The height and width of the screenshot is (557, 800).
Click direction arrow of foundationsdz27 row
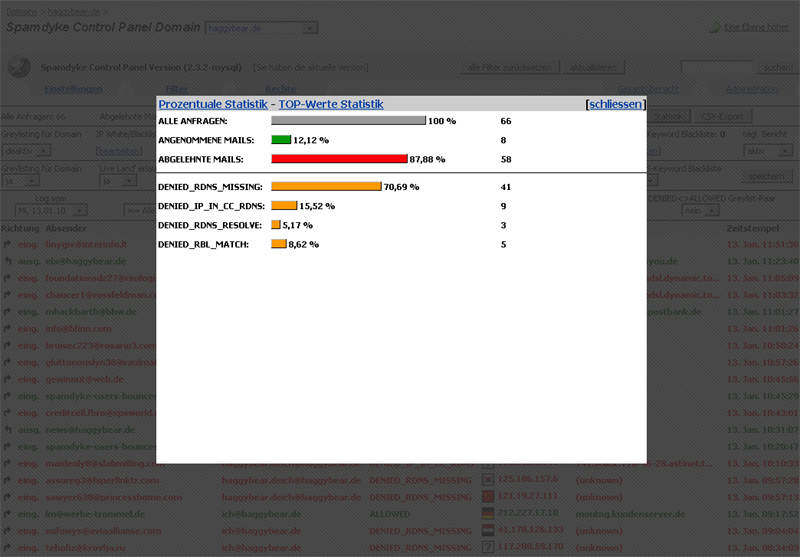7,278
